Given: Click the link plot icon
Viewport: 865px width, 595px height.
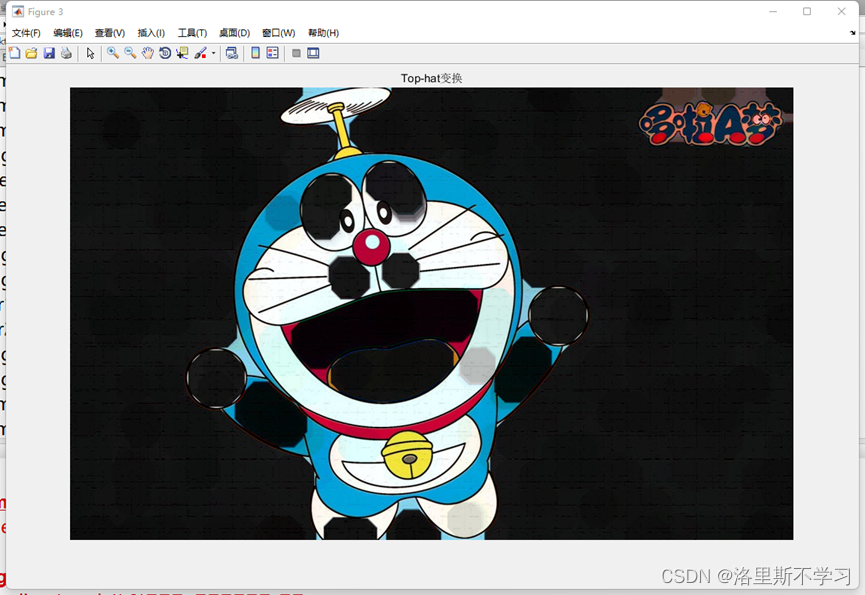Looking at the screenshot, I should coord(232,53).
